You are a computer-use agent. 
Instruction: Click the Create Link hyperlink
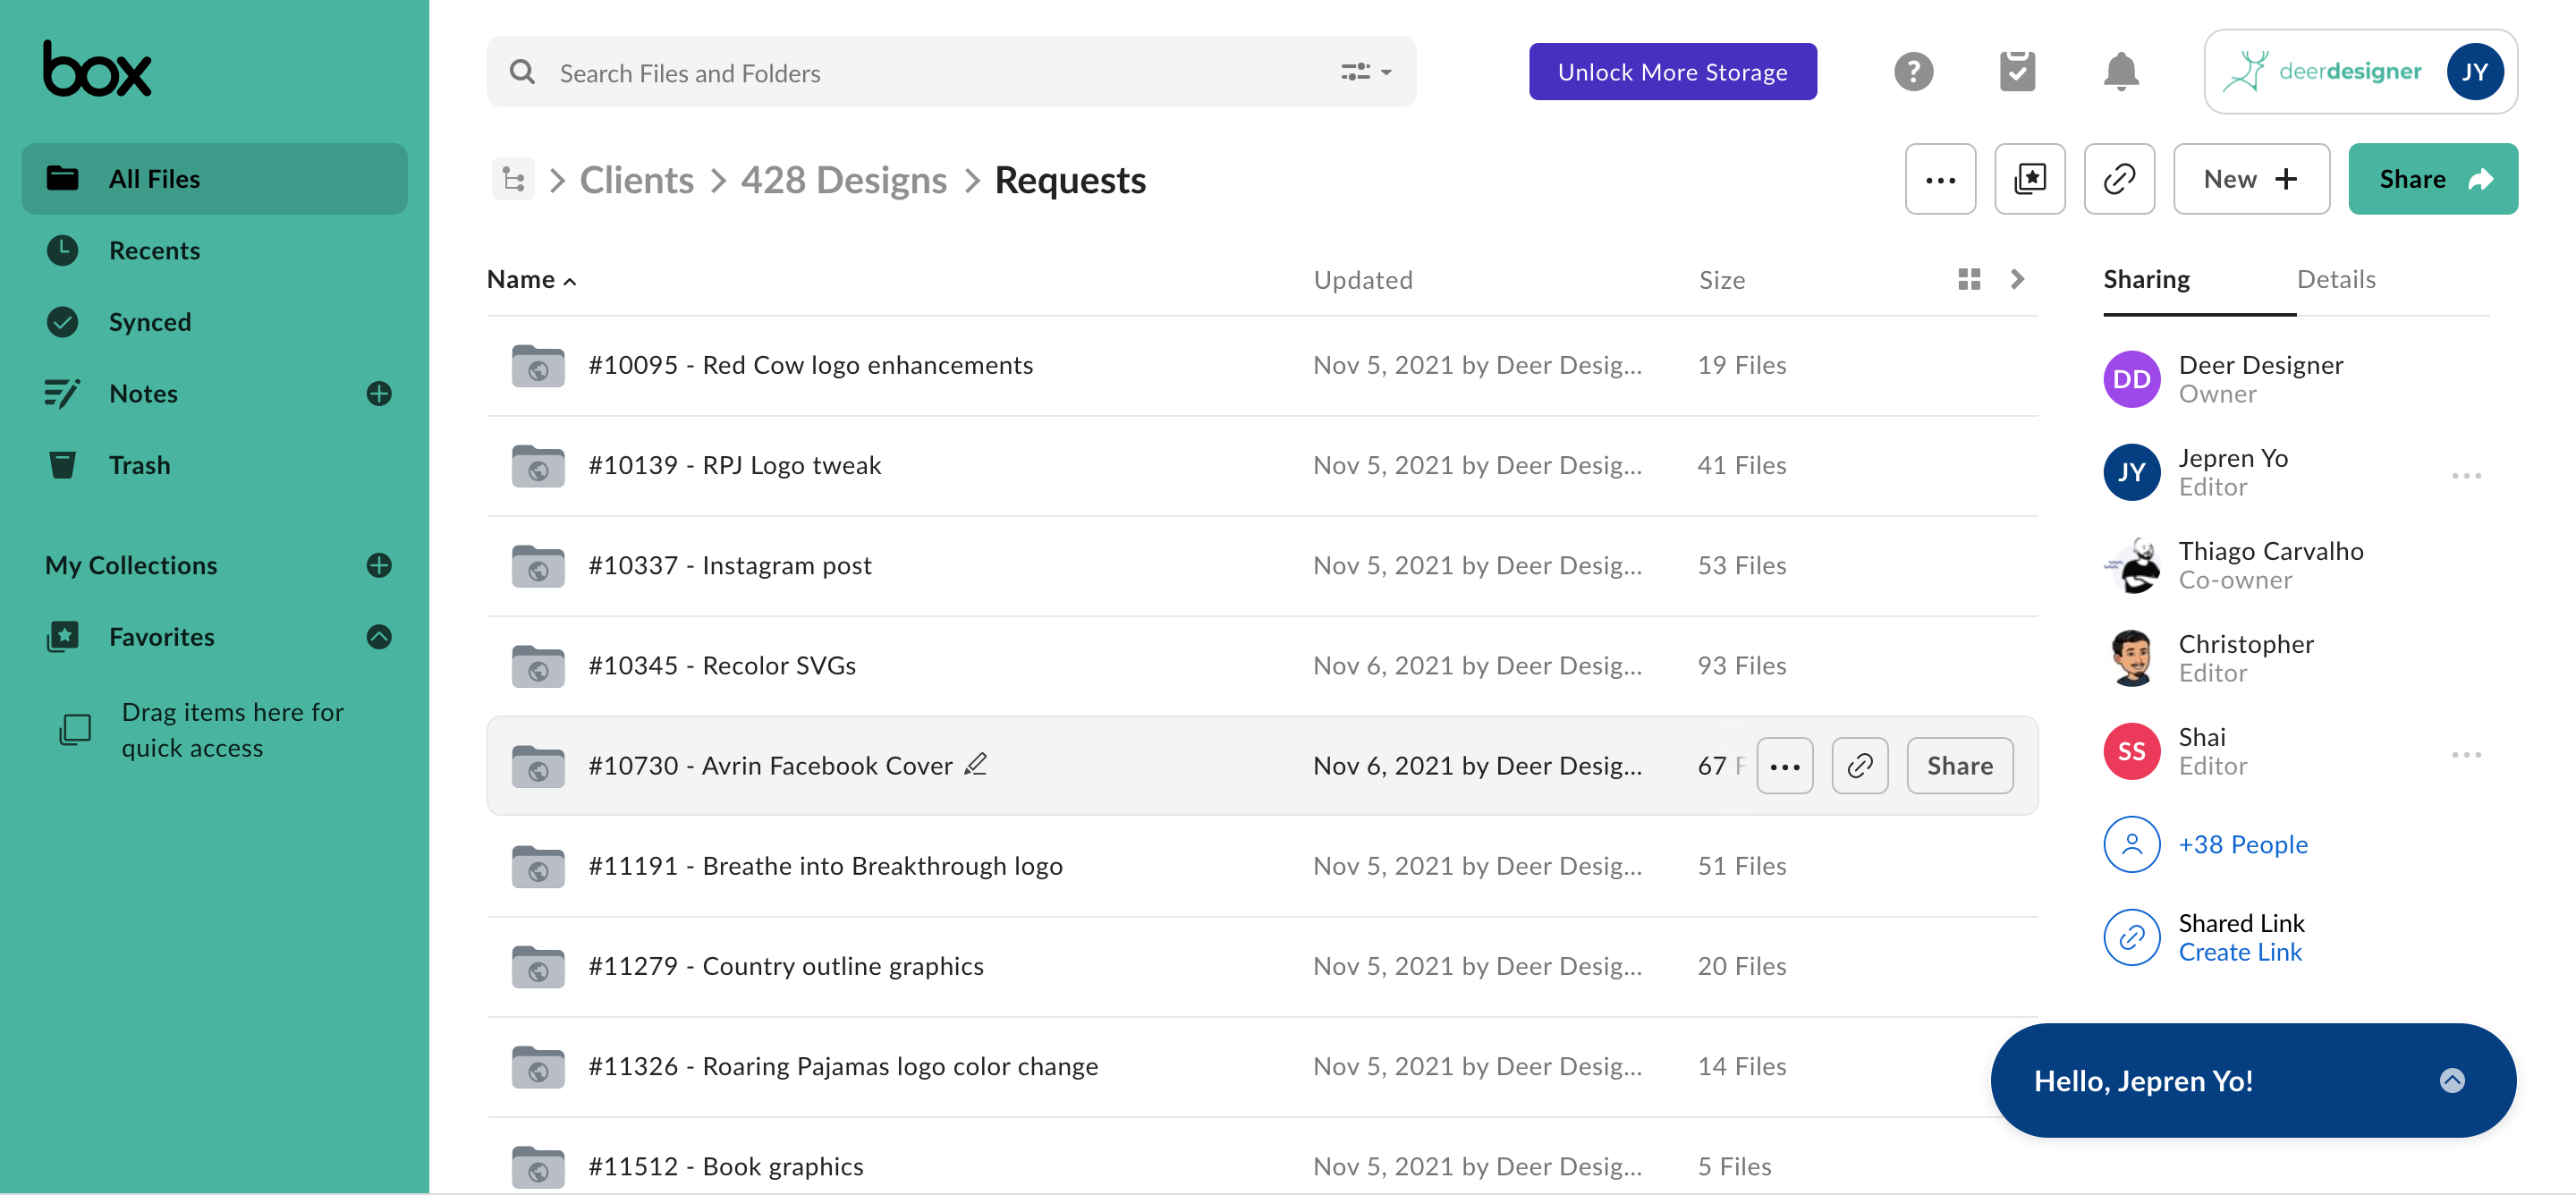click(x=2239, y=952)
